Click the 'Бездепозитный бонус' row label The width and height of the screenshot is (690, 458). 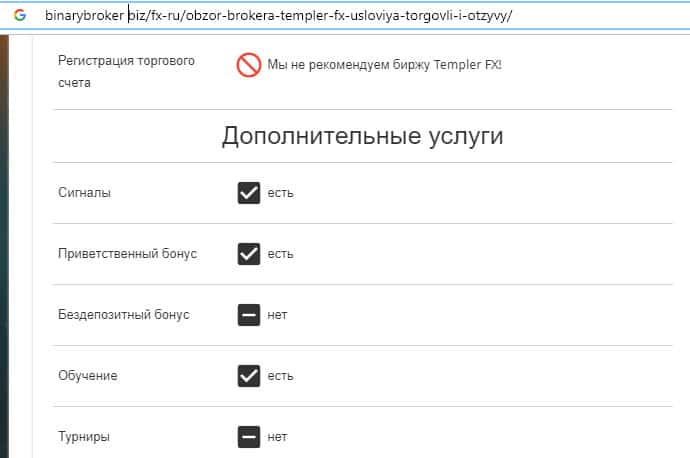[x=124, y=315]
